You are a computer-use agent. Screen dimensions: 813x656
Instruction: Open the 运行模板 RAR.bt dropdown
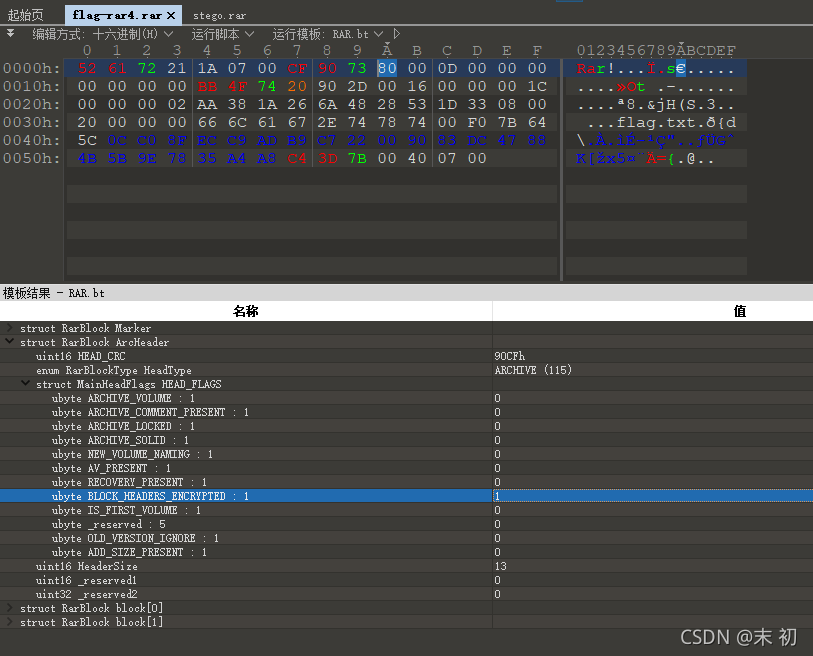(x=328, y=34)
